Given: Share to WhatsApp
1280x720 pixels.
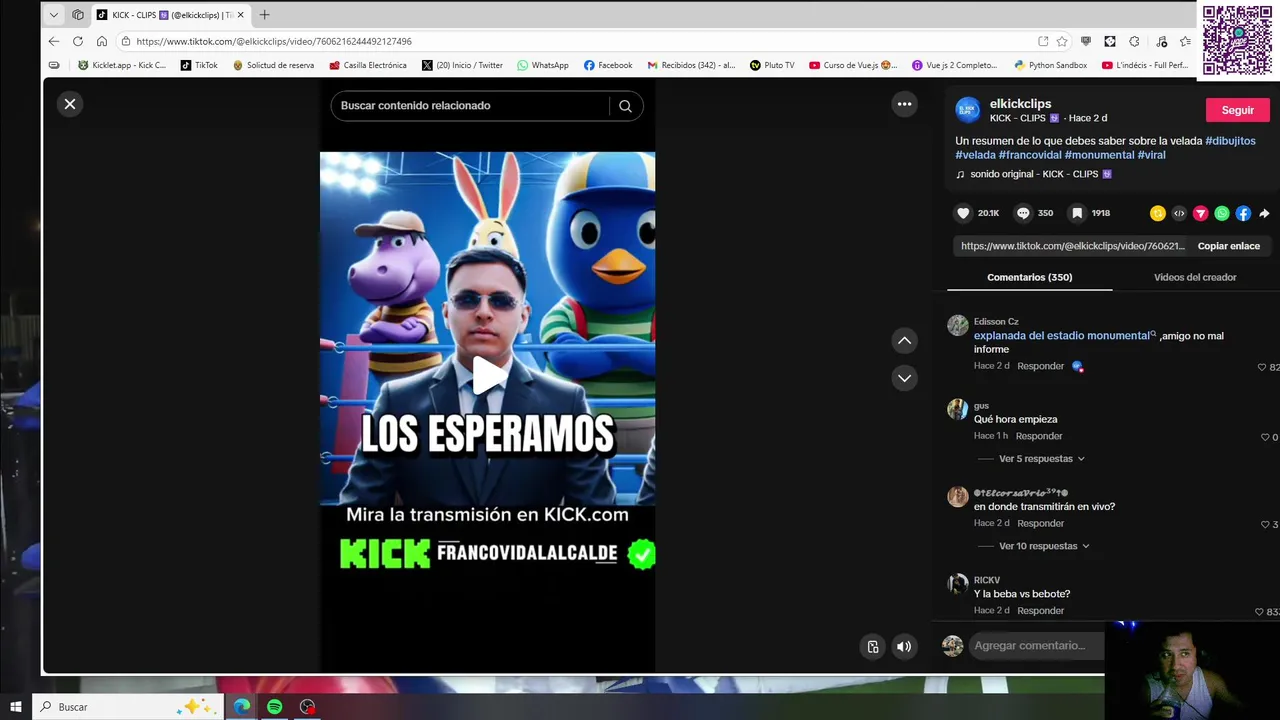Looking at the screenshot, I should 1222,213.
